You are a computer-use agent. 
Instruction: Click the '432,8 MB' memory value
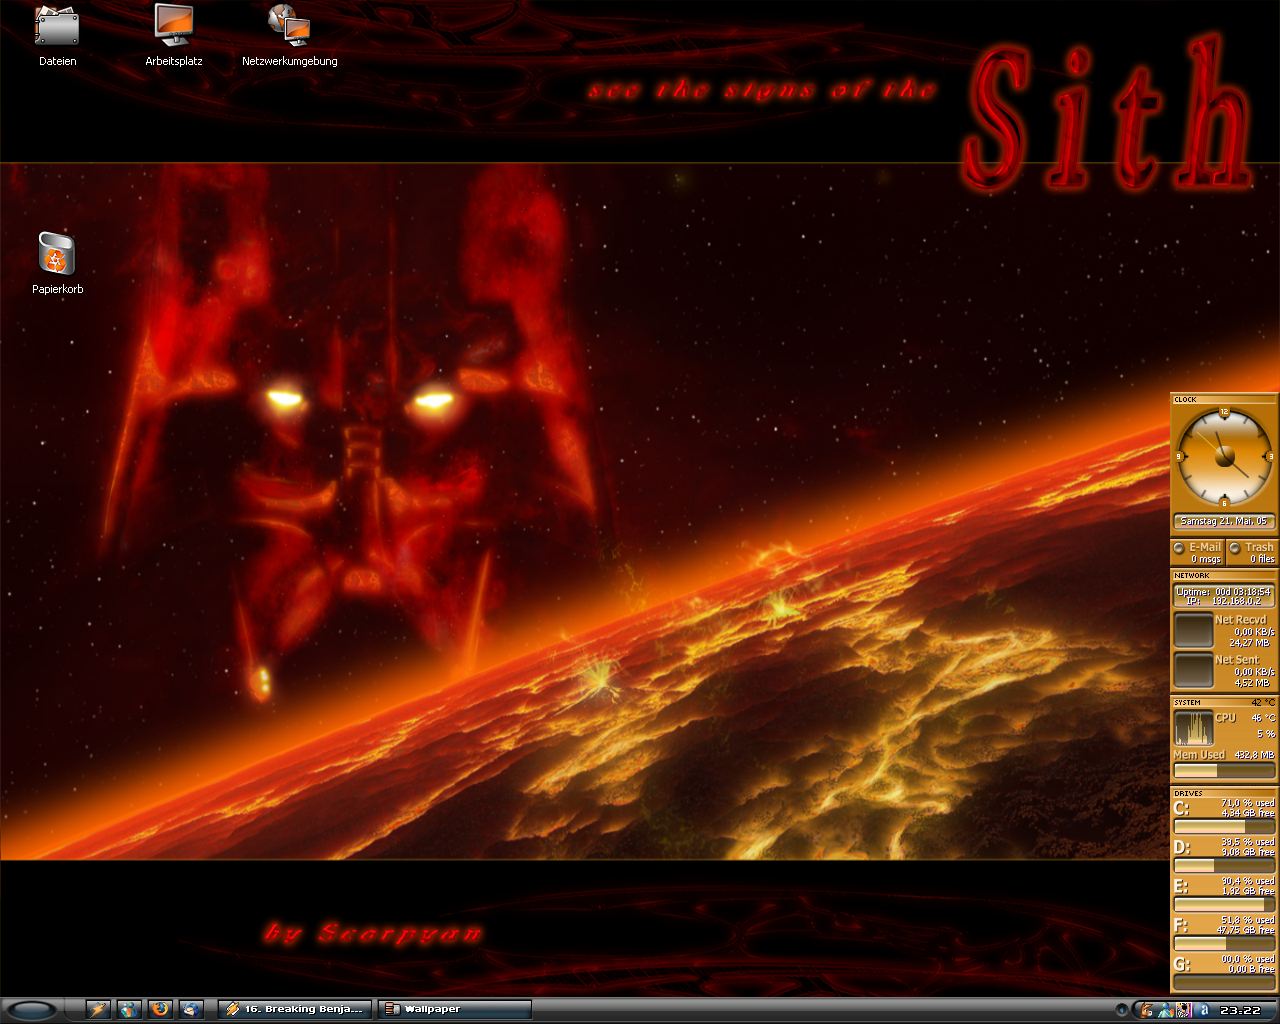(1254, 755)
